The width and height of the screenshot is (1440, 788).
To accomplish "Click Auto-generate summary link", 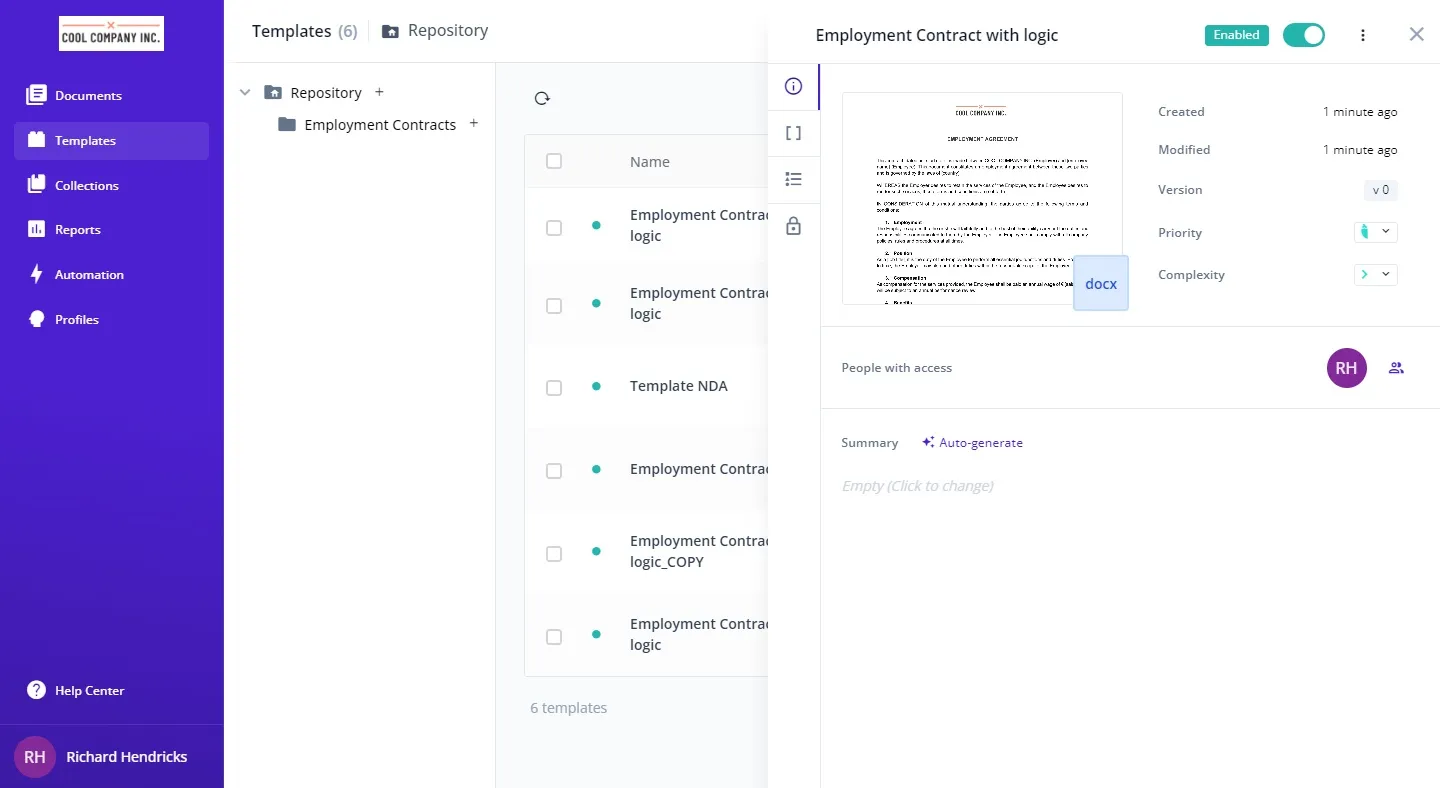I will coord(972,443).
